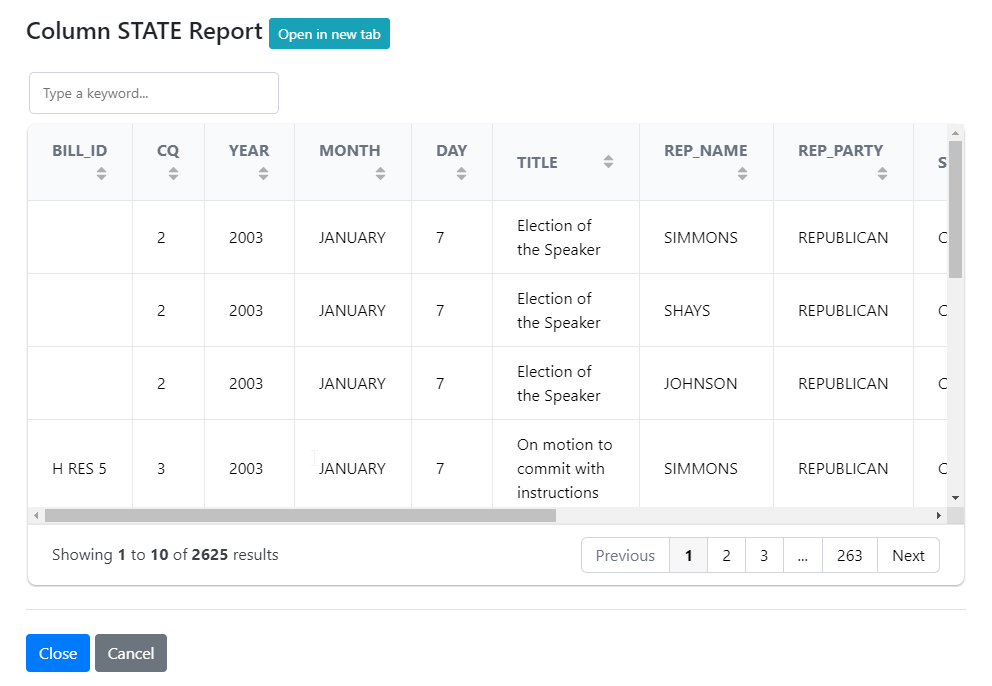The height and width of the screenshot is (686, 992).
Task: Click the vertical scrollbar down arrow
Action: [x=955, y=497]
